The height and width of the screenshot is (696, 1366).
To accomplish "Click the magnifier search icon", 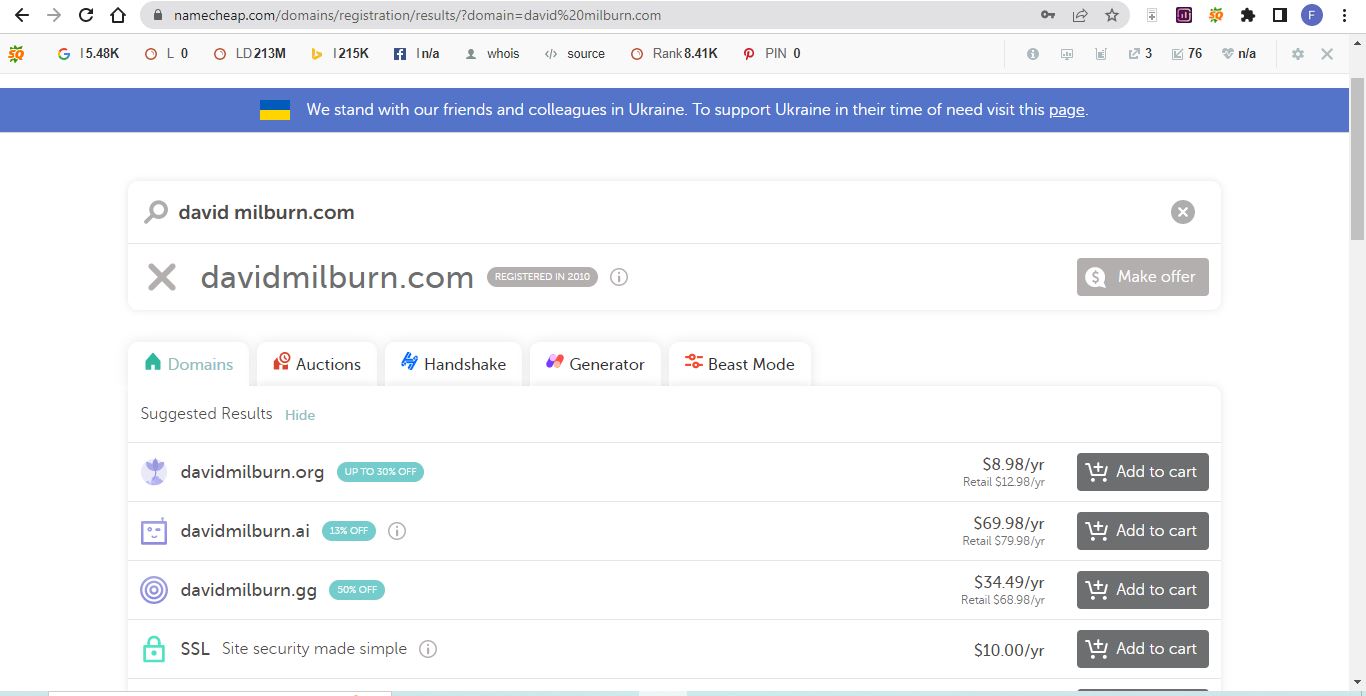I will (x=156, y=212).
